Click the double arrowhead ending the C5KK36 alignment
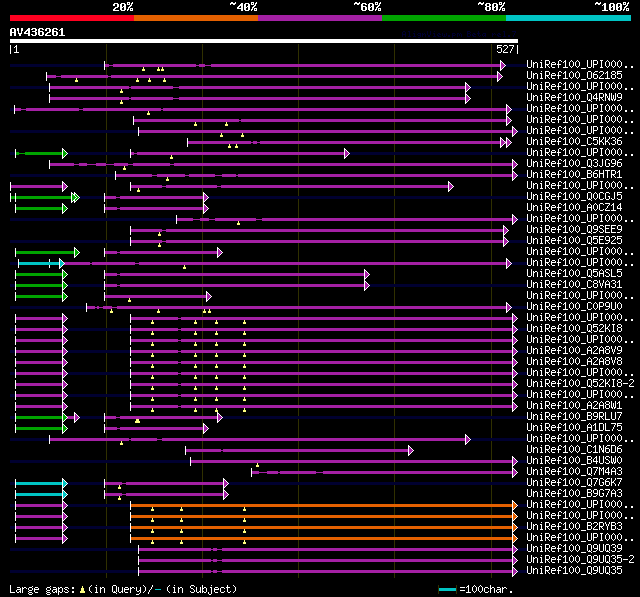Image resolution: width=640 pixels, height=597 pixels. [x=506, y=142]
